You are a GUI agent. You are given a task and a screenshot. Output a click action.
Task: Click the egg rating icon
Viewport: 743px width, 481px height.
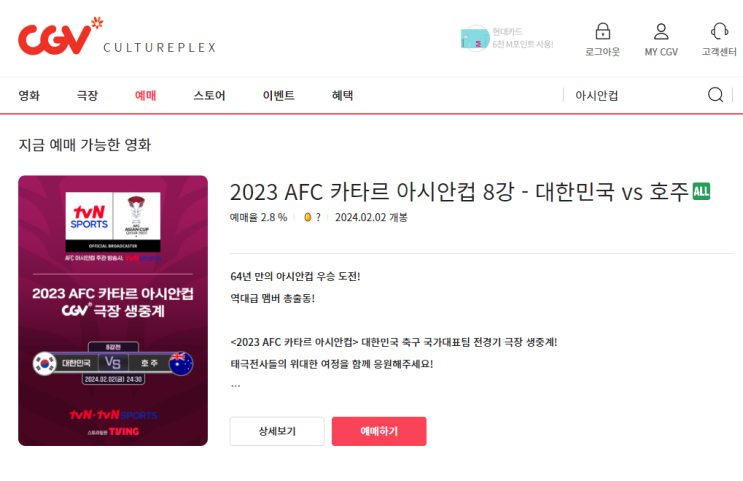[308, 217]
